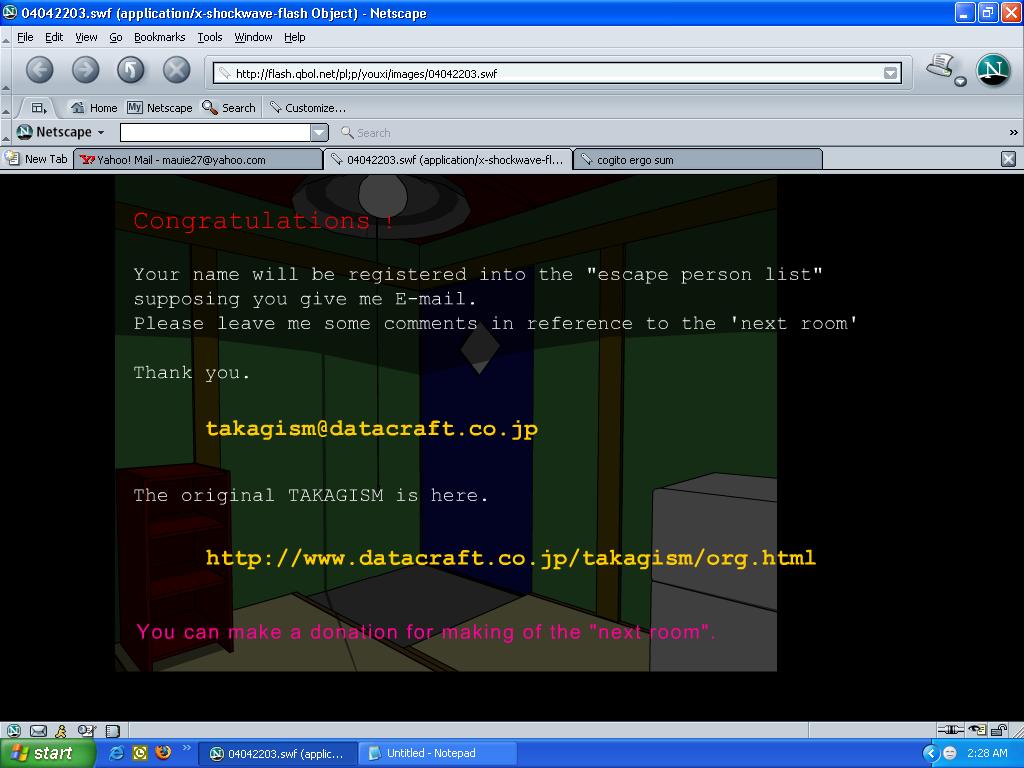Click the 2:28 AM taskbar clock
The width and height of the screenshot is (1024, 768).
point(987,753)
